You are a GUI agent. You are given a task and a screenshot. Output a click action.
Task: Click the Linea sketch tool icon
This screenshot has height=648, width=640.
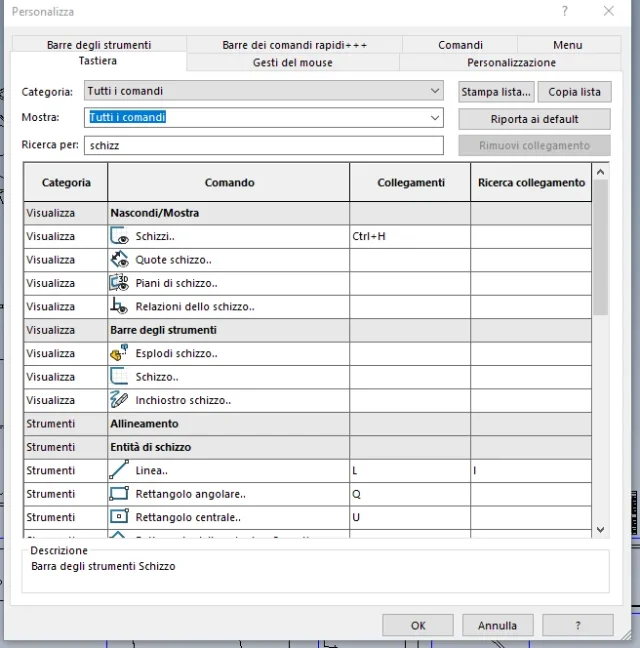[x=119, y=470]
